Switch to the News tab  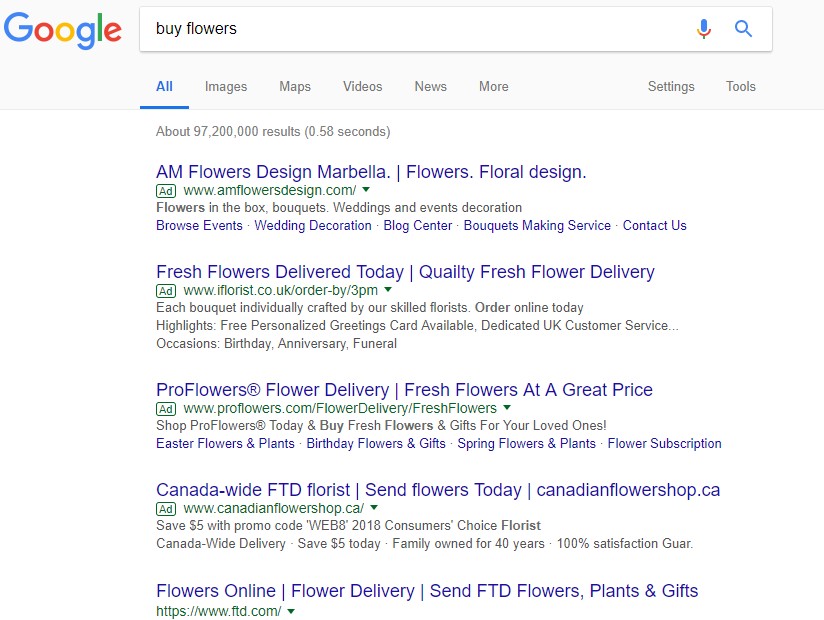(x=430, y=87)
